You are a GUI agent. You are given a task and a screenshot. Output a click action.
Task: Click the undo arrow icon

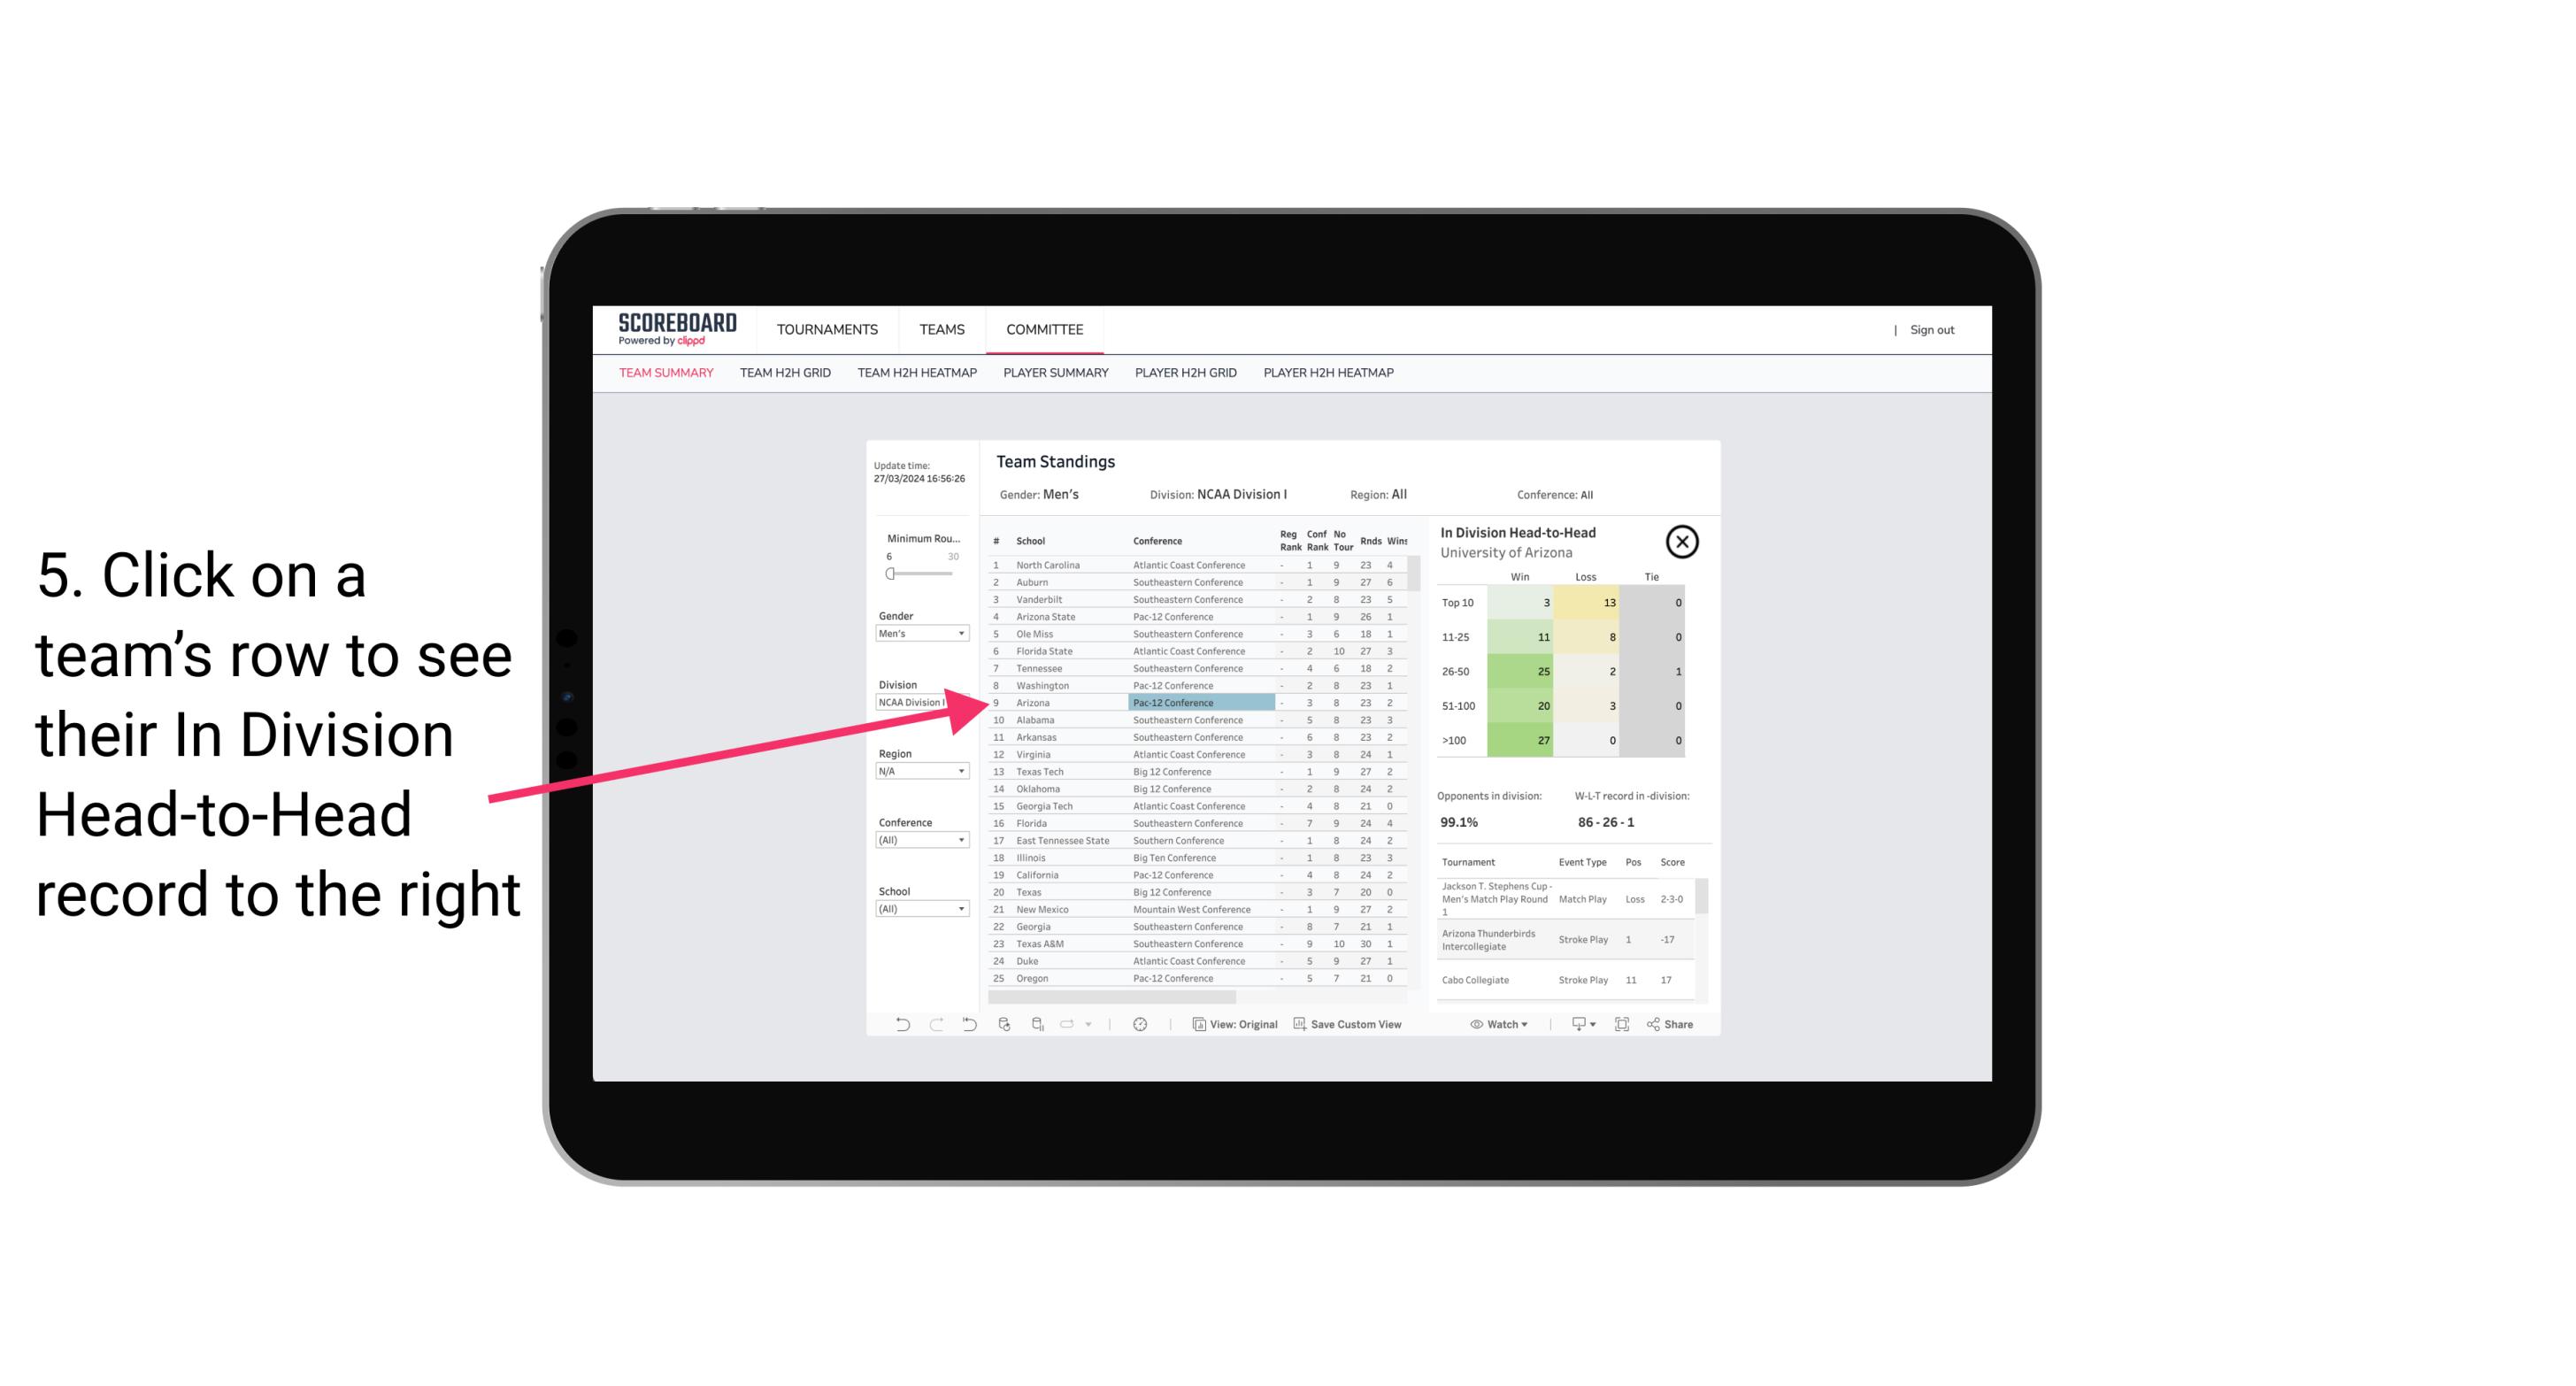(x=899, y=1026)
